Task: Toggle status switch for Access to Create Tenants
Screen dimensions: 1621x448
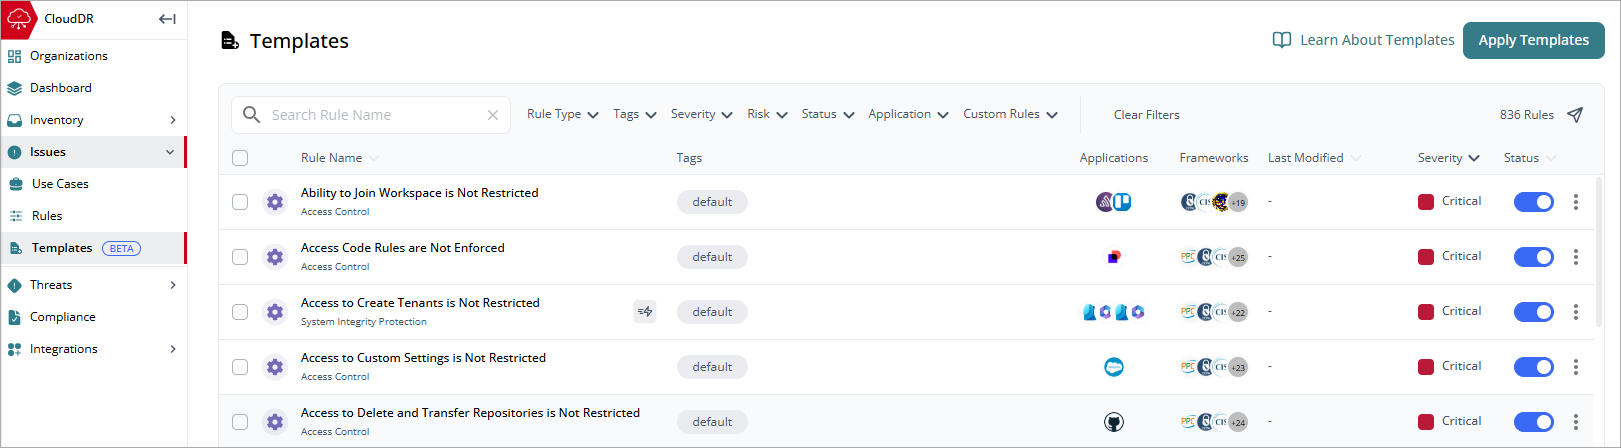Action: (1533, 312)
